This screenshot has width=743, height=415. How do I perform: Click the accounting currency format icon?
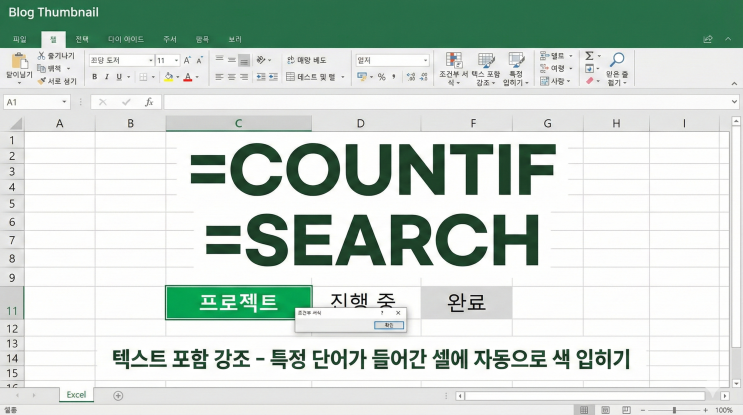pyautogui.click(x=362, y=76)
